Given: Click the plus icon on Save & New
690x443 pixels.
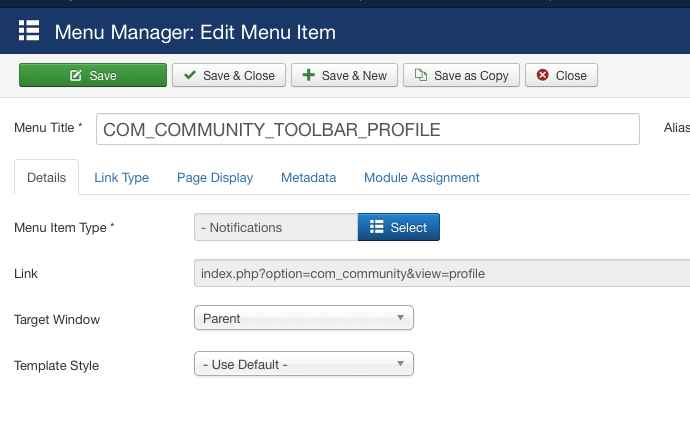Looking at the screenshot, I should click(308, 75).
